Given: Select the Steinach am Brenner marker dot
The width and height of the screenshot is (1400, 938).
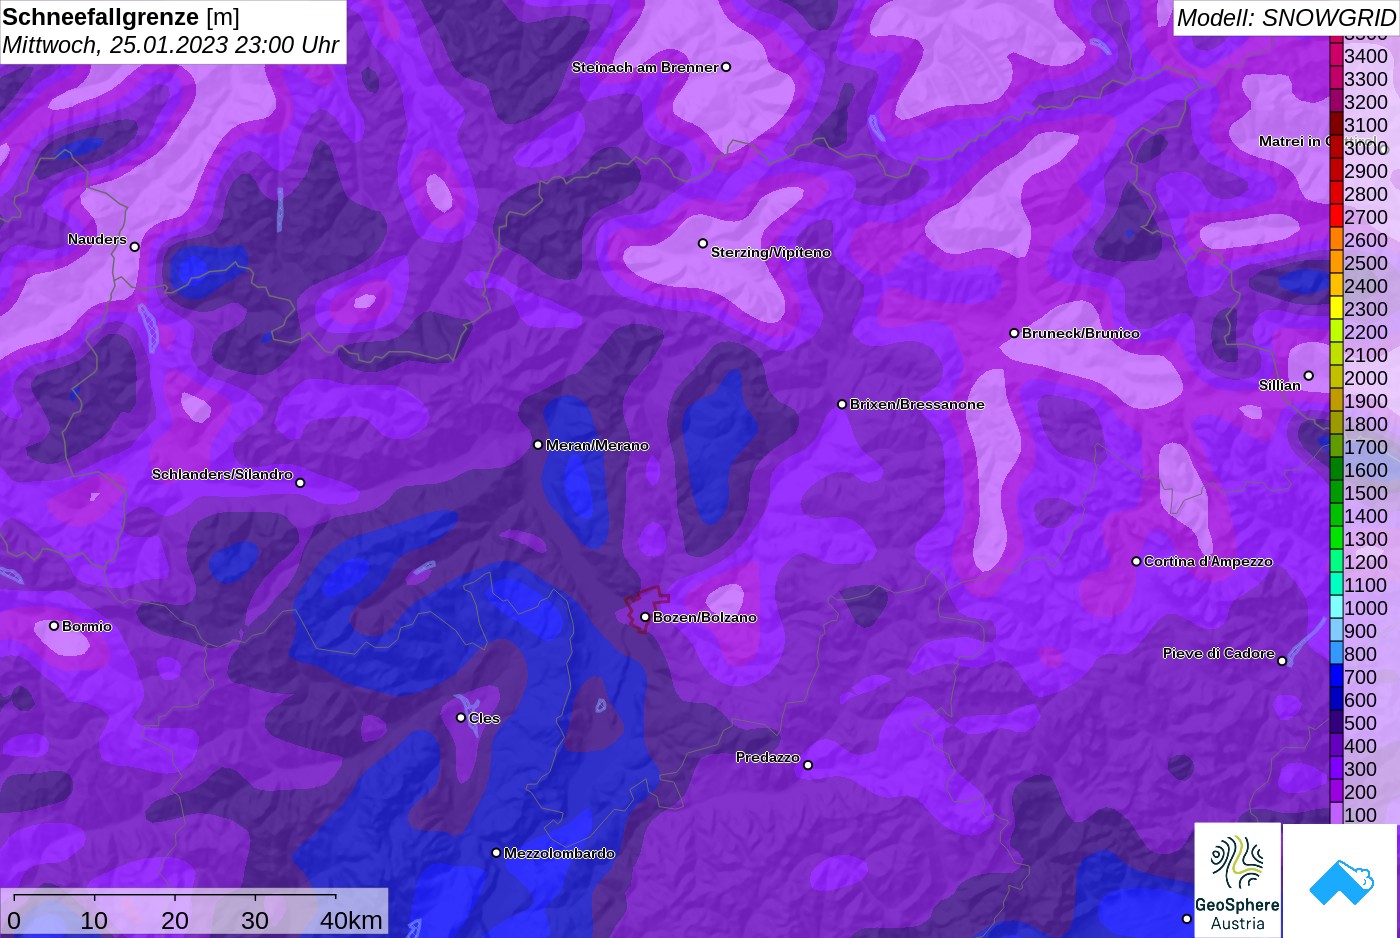Looking at the screenshot, I should point(726,67).
